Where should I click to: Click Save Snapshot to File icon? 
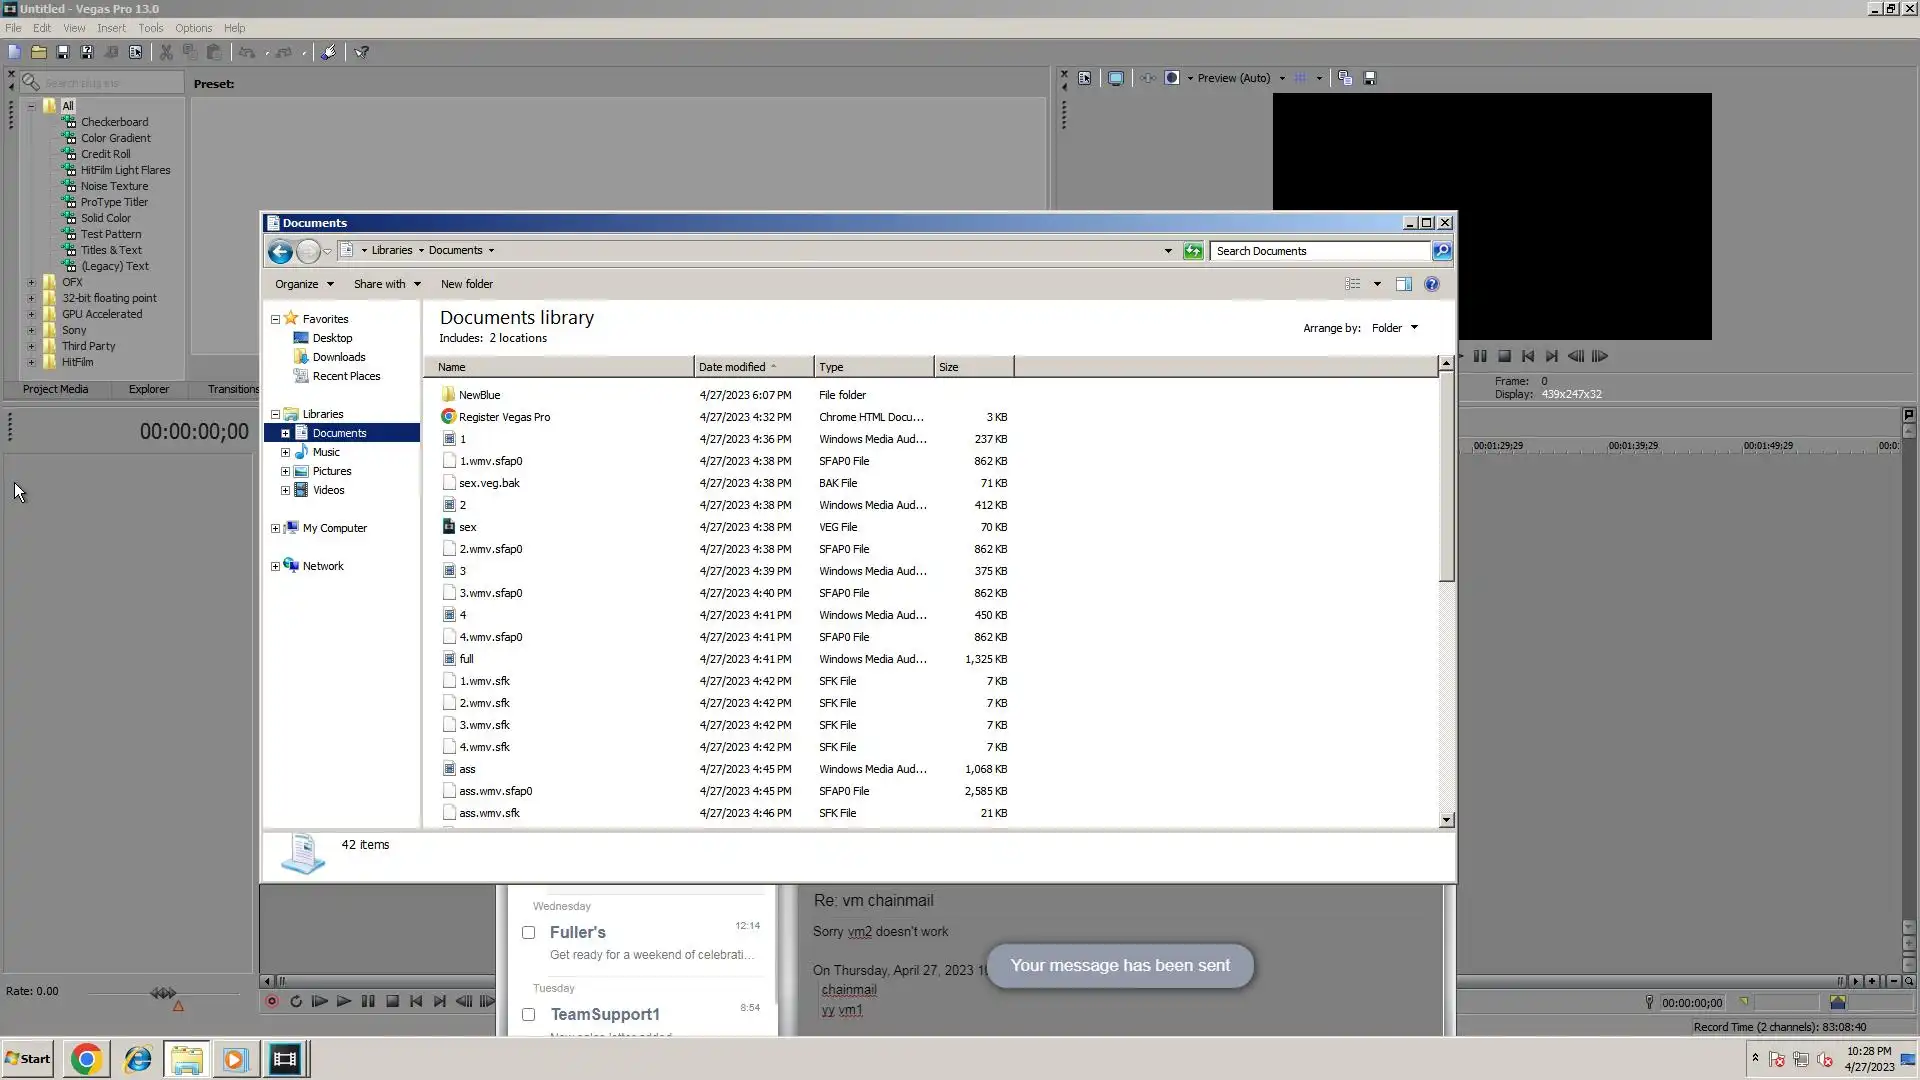pyautogui.click(x=1370, y=78)
